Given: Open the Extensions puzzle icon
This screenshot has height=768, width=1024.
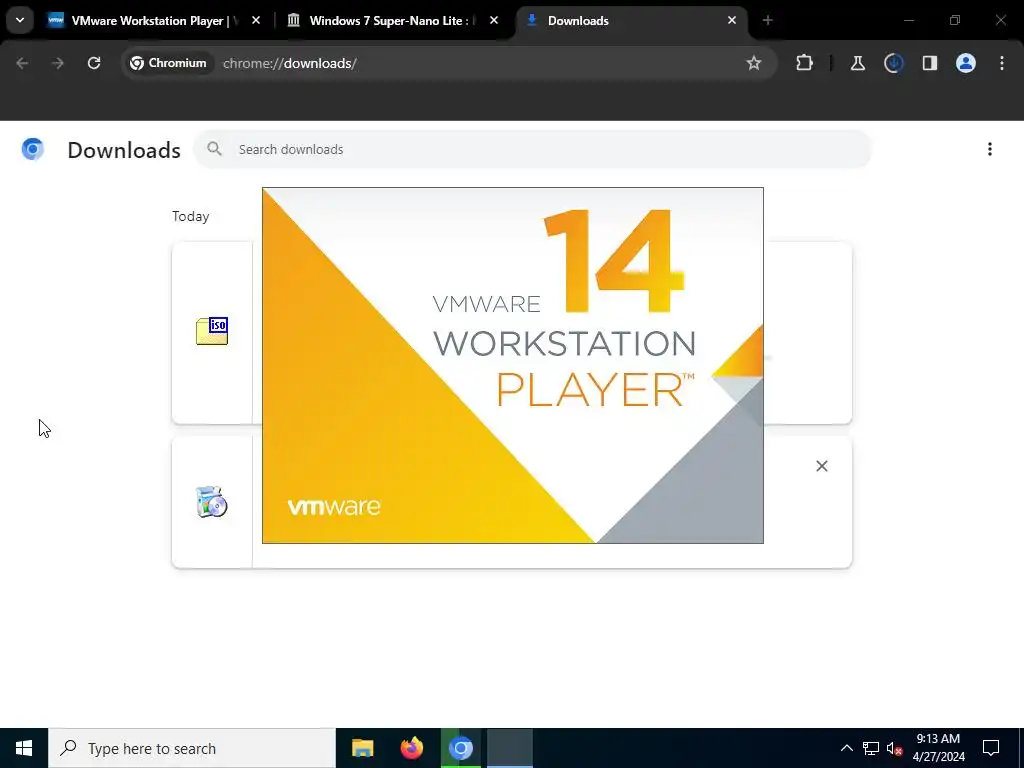Looking at the screenshot, I should tap(805, 63).
